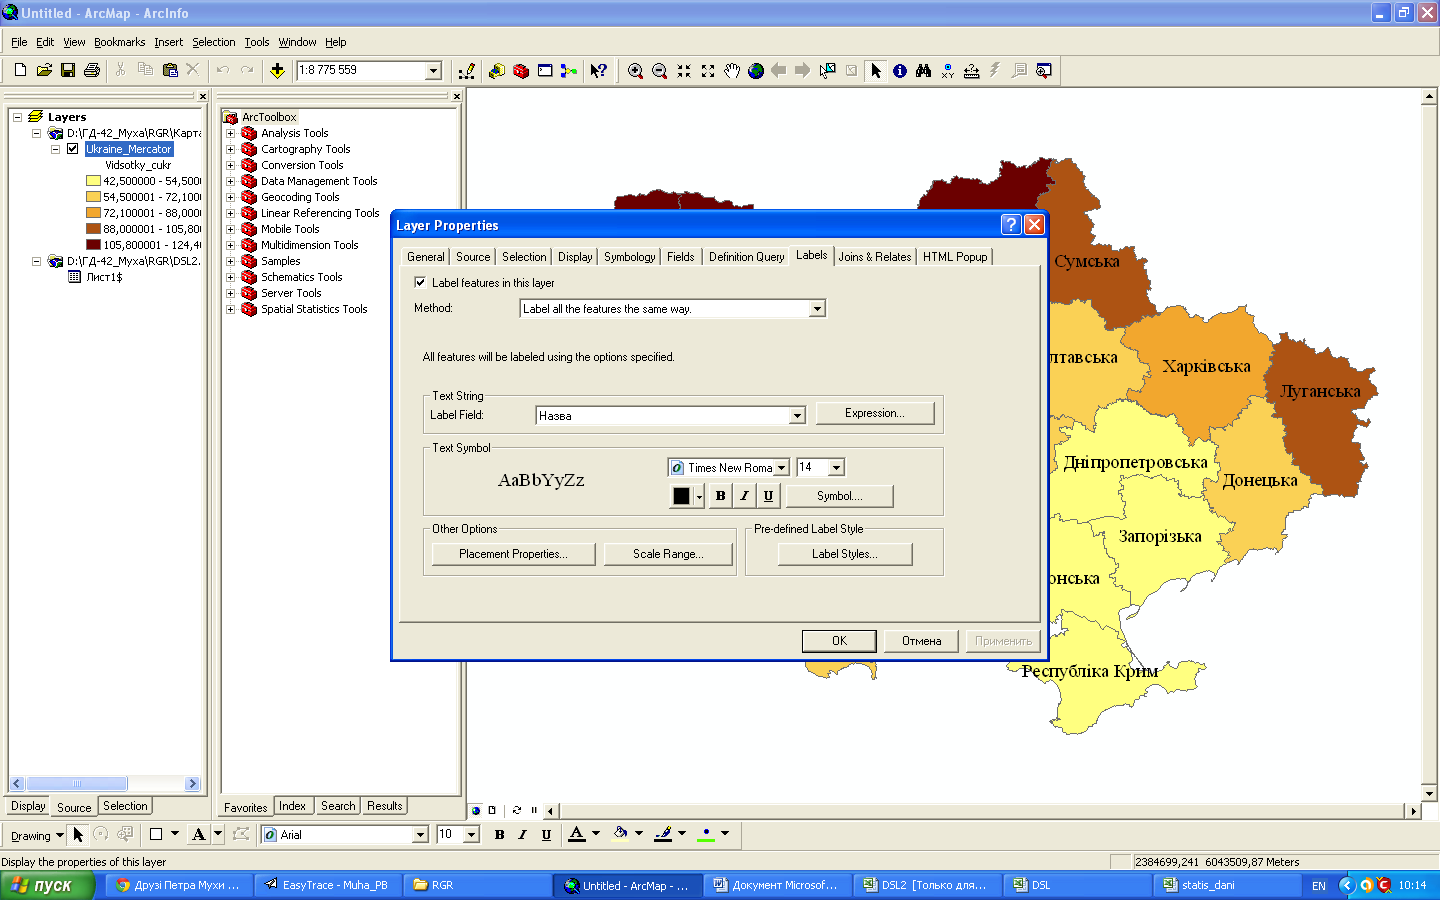Open the font size 14 dropdown
The height and width of the screenshot is (900, 1440).
tap(836, 467)
